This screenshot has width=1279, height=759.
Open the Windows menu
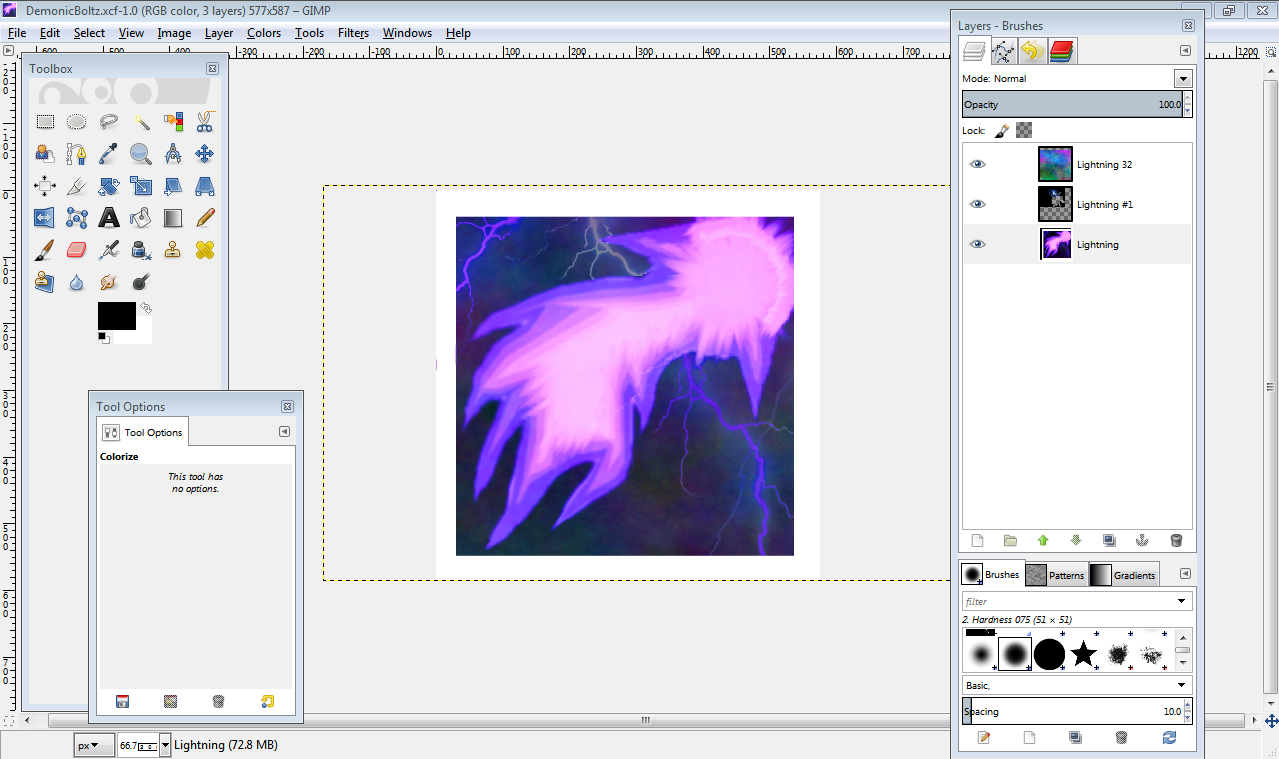point(407,33)
